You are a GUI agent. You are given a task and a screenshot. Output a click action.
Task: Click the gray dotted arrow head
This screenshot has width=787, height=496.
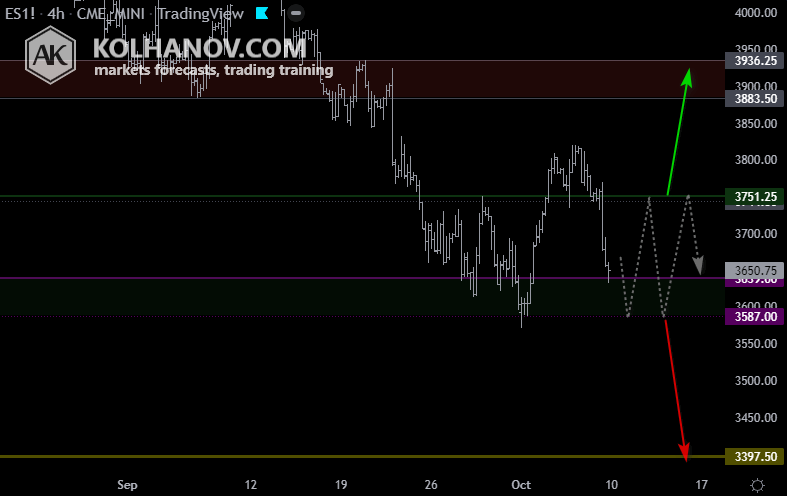[698, 265]
